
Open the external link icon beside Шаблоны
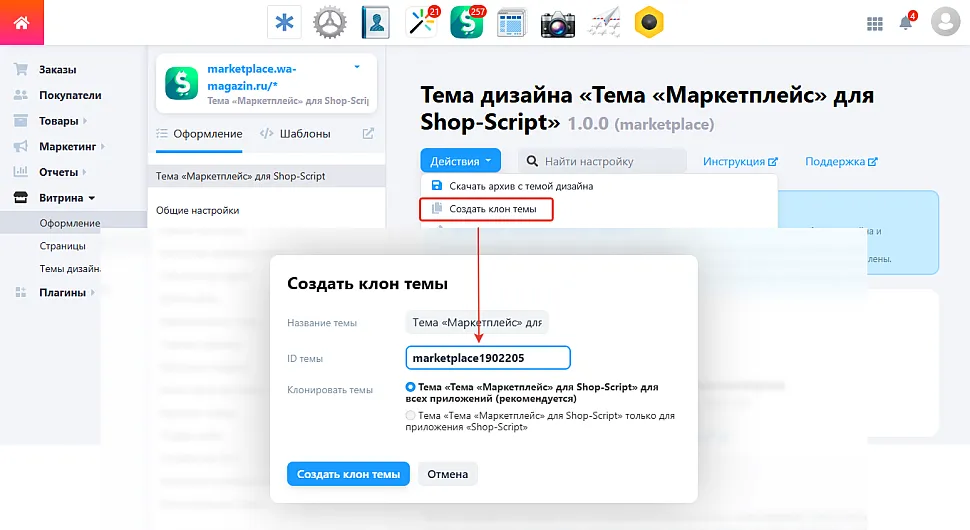(x=368, y=134)
